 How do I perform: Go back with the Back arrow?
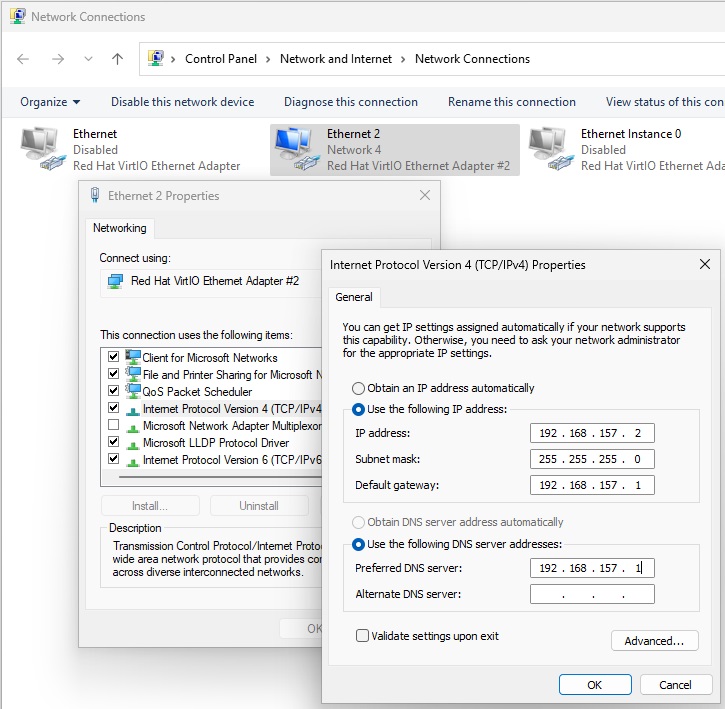[23, 59]
